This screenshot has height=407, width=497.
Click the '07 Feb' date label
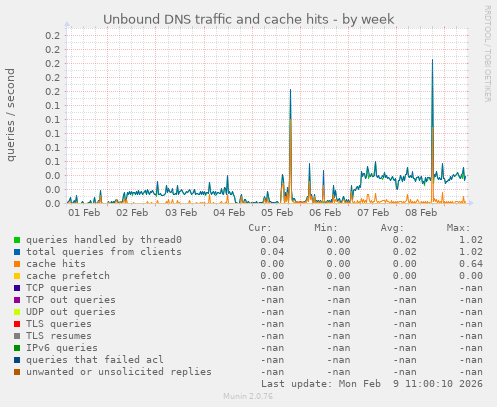click(373, 213)
